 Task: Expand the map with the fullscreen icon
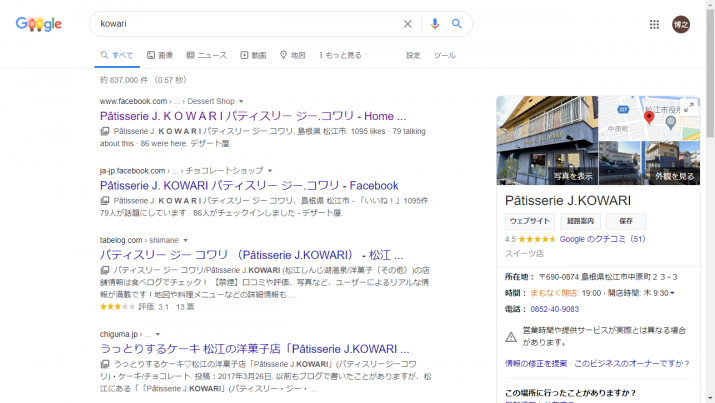tap(689, 106)
